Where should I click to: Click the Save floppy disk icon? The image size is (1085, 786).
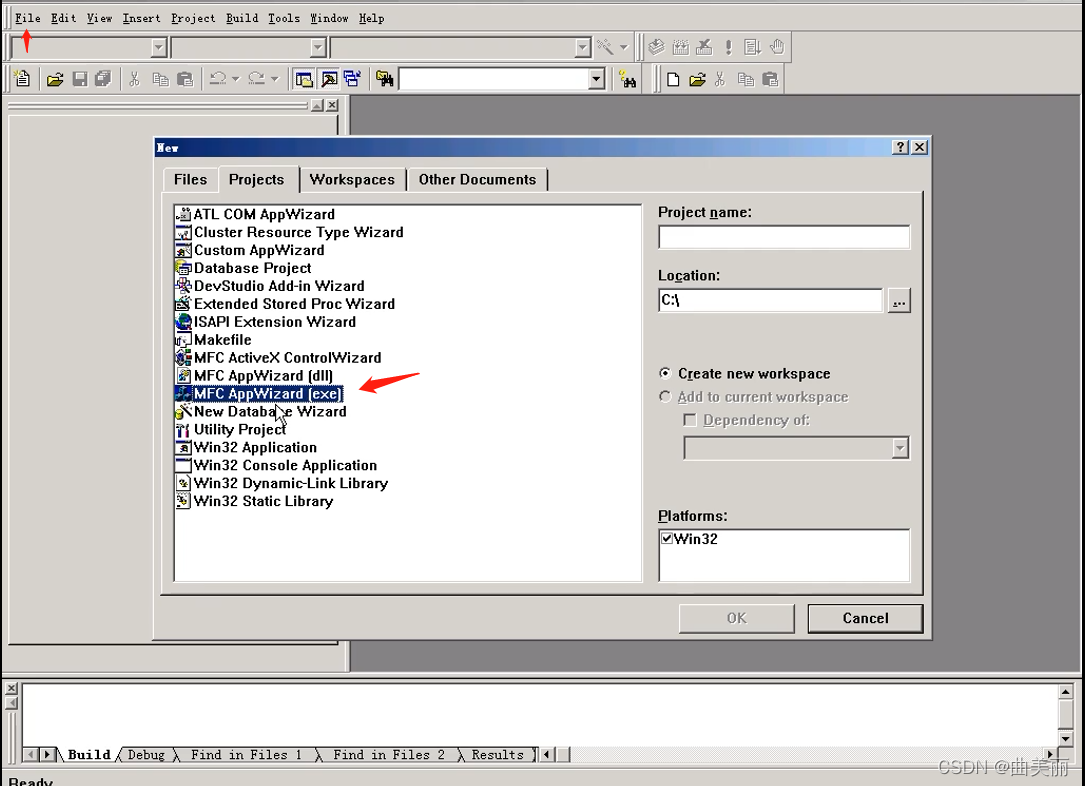click(80, 80)
